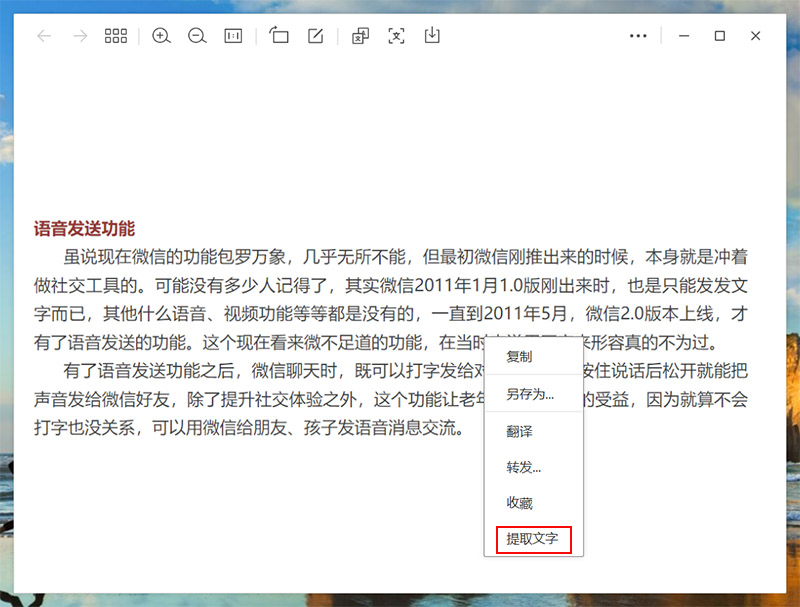Maximize the image viewer window
The width and height of the screenshot is (800, 607).
pyautogui.click(x=719, y=36)
